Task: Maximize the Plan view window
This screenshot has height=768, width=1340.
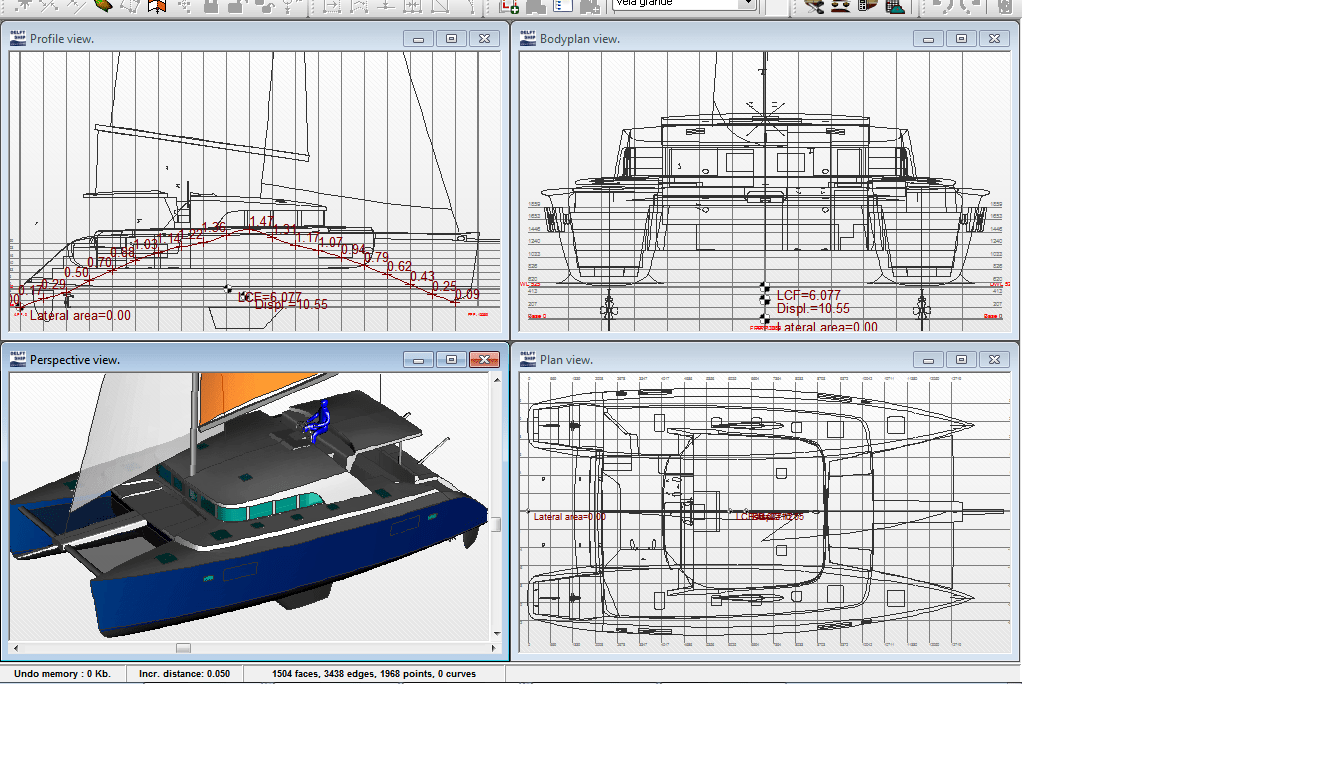Action: (960, 359)
